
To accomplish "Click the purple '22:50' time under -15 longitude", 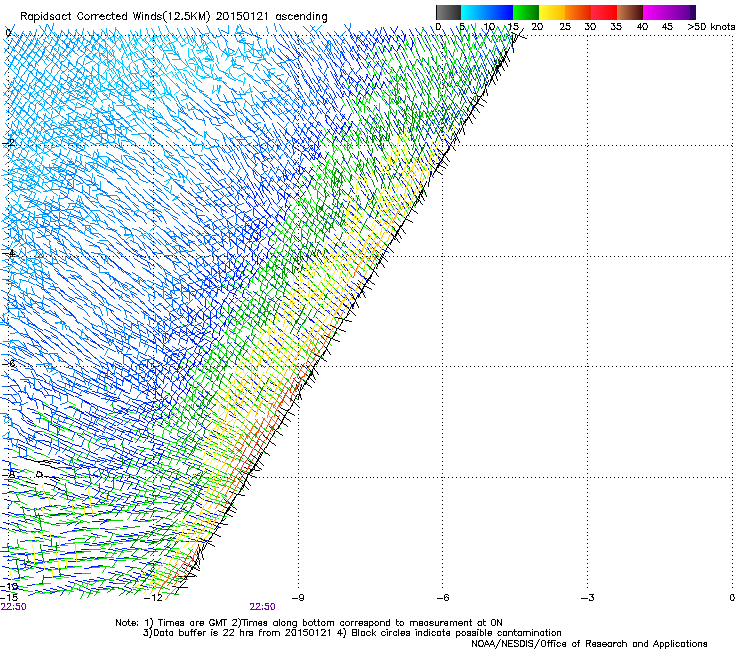I will tap(14, 607).
